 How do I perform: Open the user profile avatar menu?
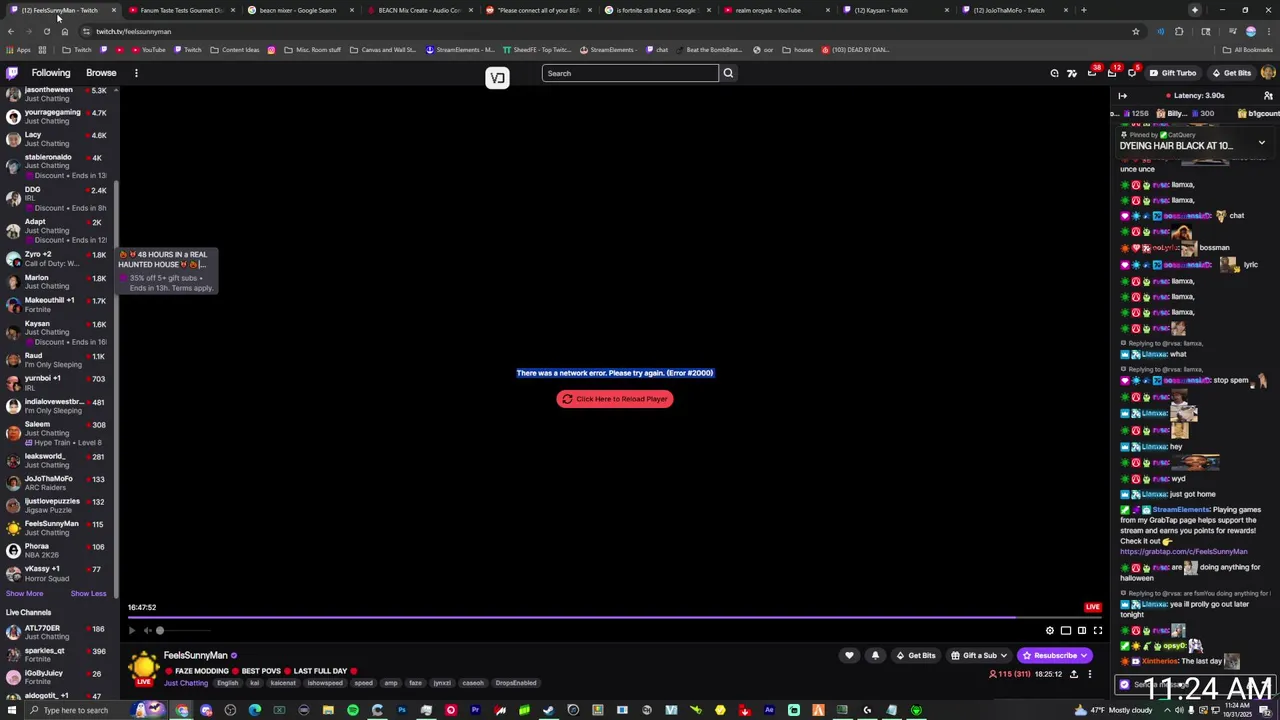tap(1268, 73)
